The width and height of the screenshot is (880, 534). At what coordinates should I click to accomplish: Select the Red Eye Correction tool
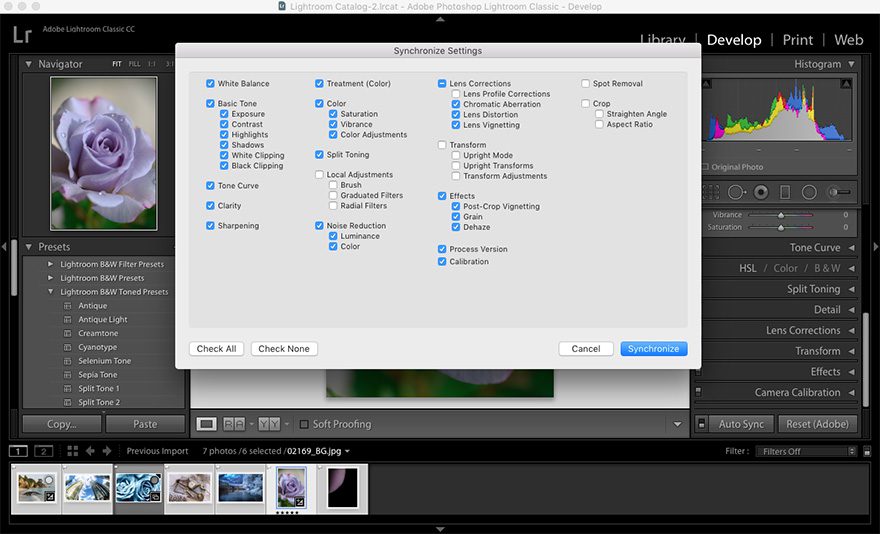[761, 192]
